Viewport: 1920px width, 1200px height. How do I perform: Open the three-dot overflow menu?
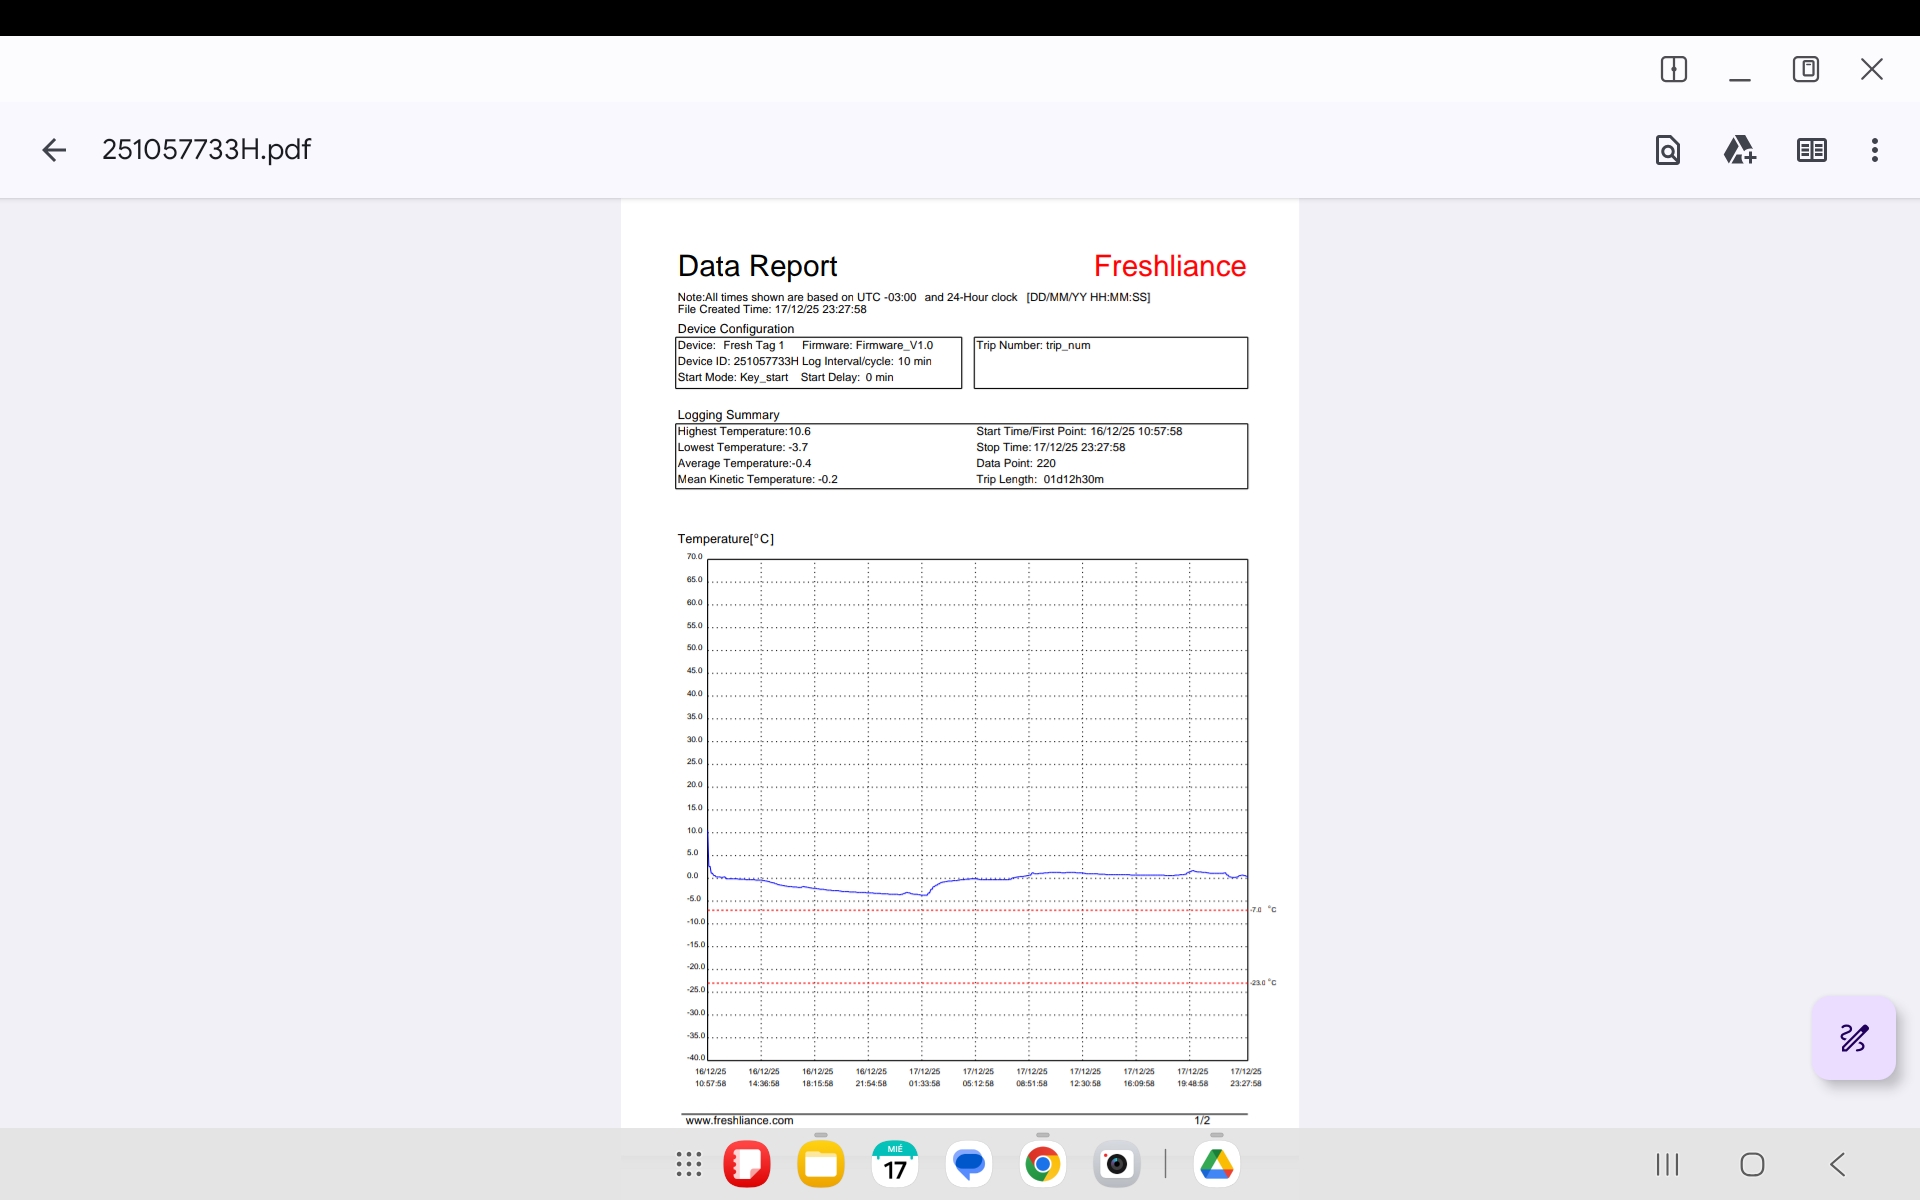coord(1875,150)
